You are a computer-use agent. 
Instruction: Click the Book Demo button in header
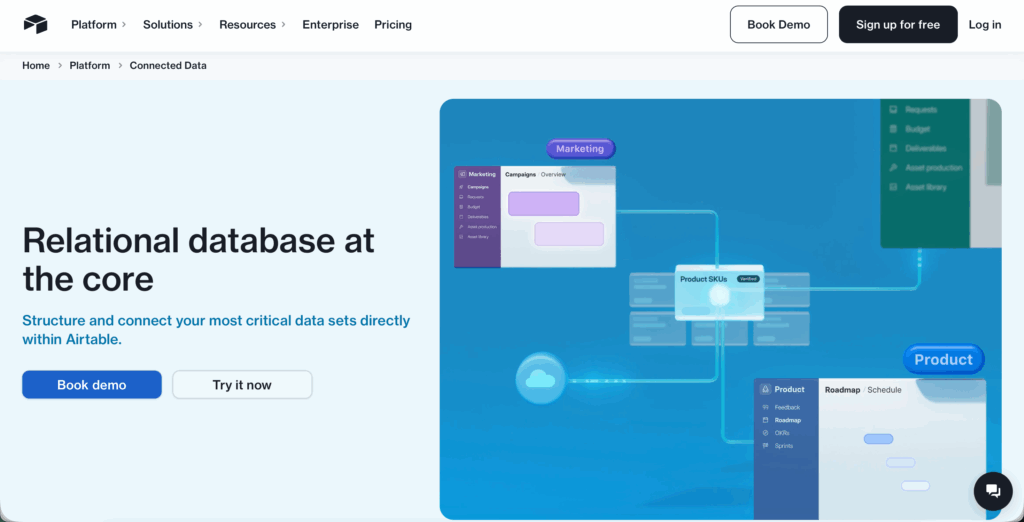coord(778,24)
